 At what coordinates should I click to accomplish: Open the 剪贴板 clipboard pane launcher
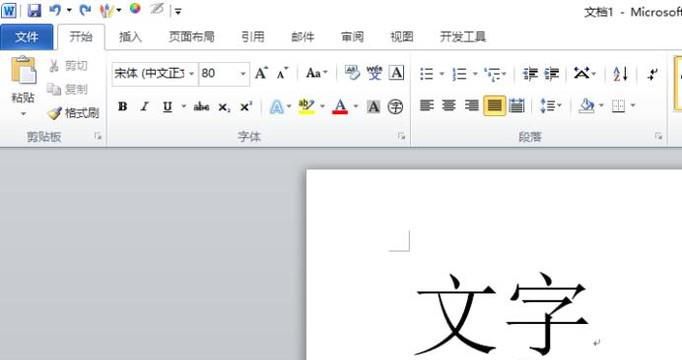pos(98,137)
